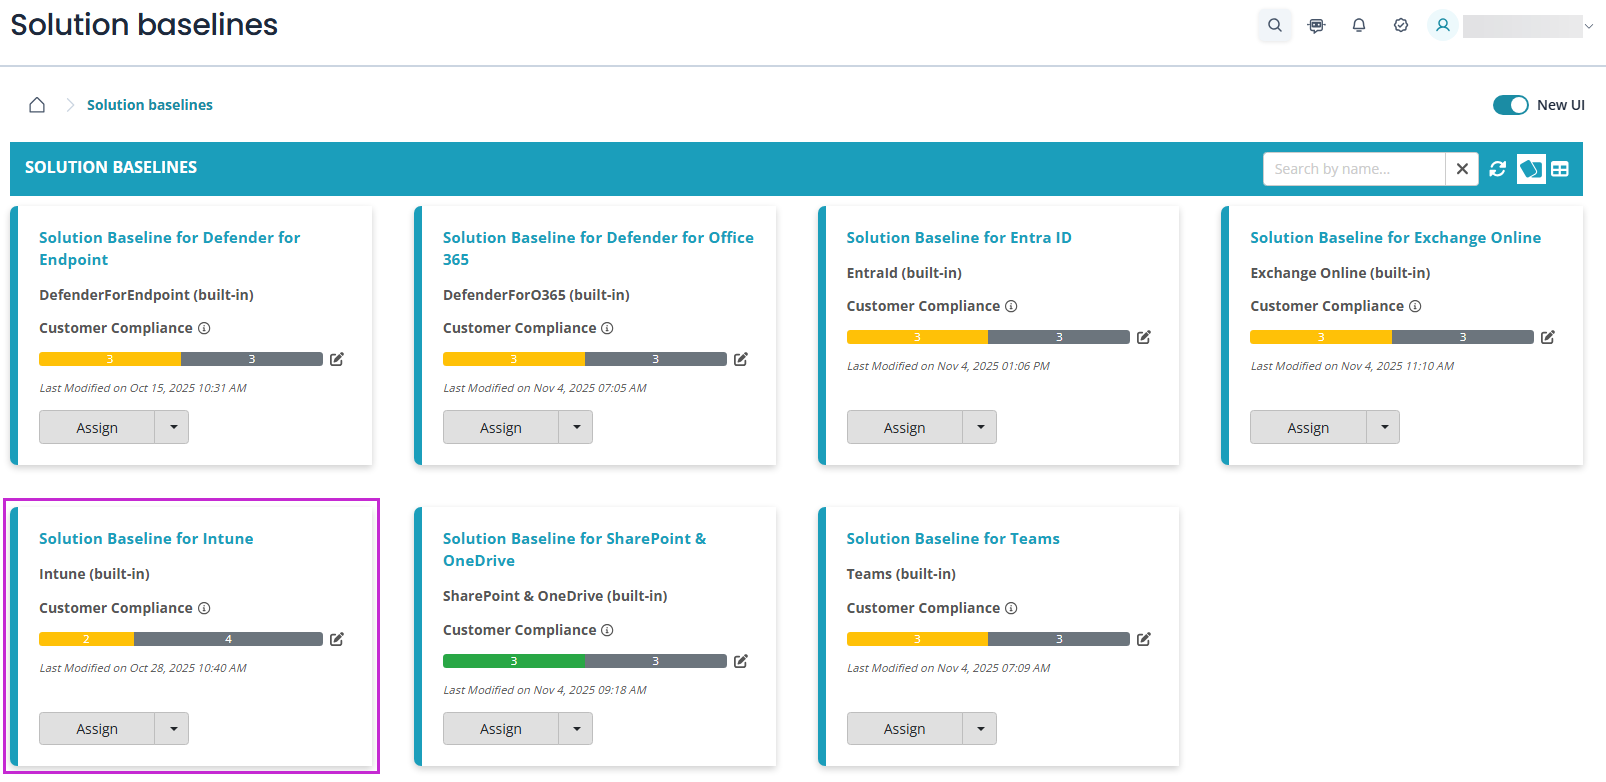Edit compliance for the Intune baseline

337,639
